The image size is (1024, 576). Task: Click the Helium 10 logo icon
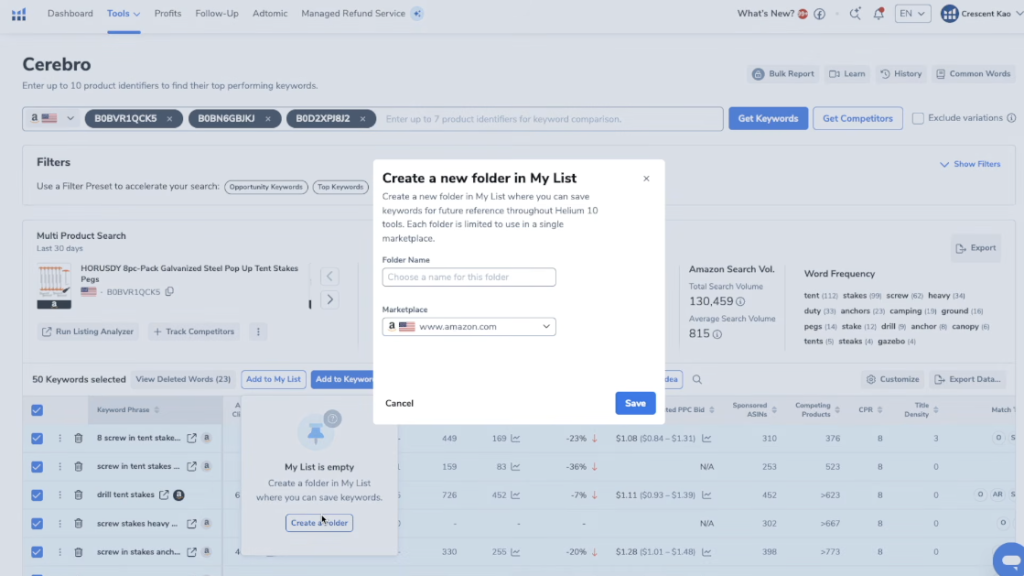click(20, 14)
